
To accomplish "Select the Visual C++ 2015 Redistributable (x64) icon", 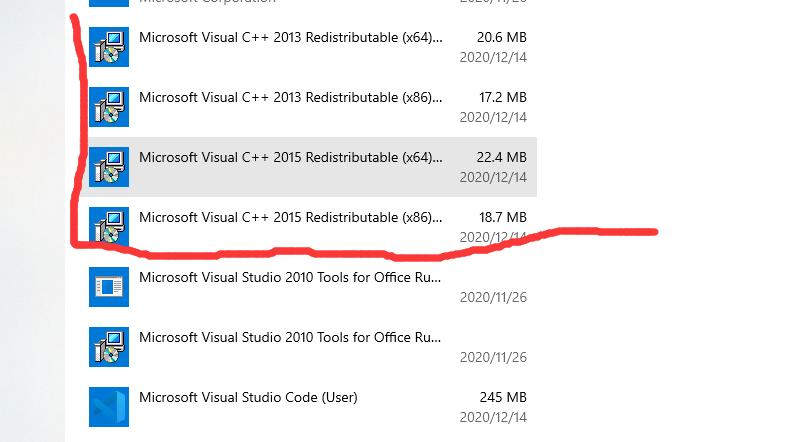I will (x=109, y=167).
